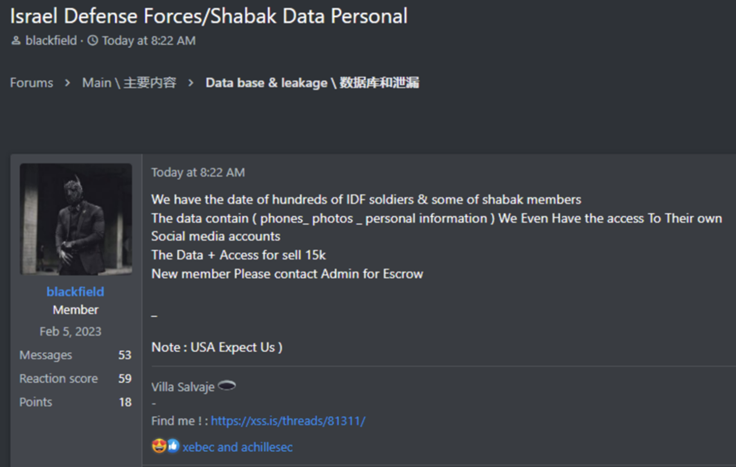Open blackfield username below the avatar
Screen dimensions: 736x467
(x=76, y=291)
